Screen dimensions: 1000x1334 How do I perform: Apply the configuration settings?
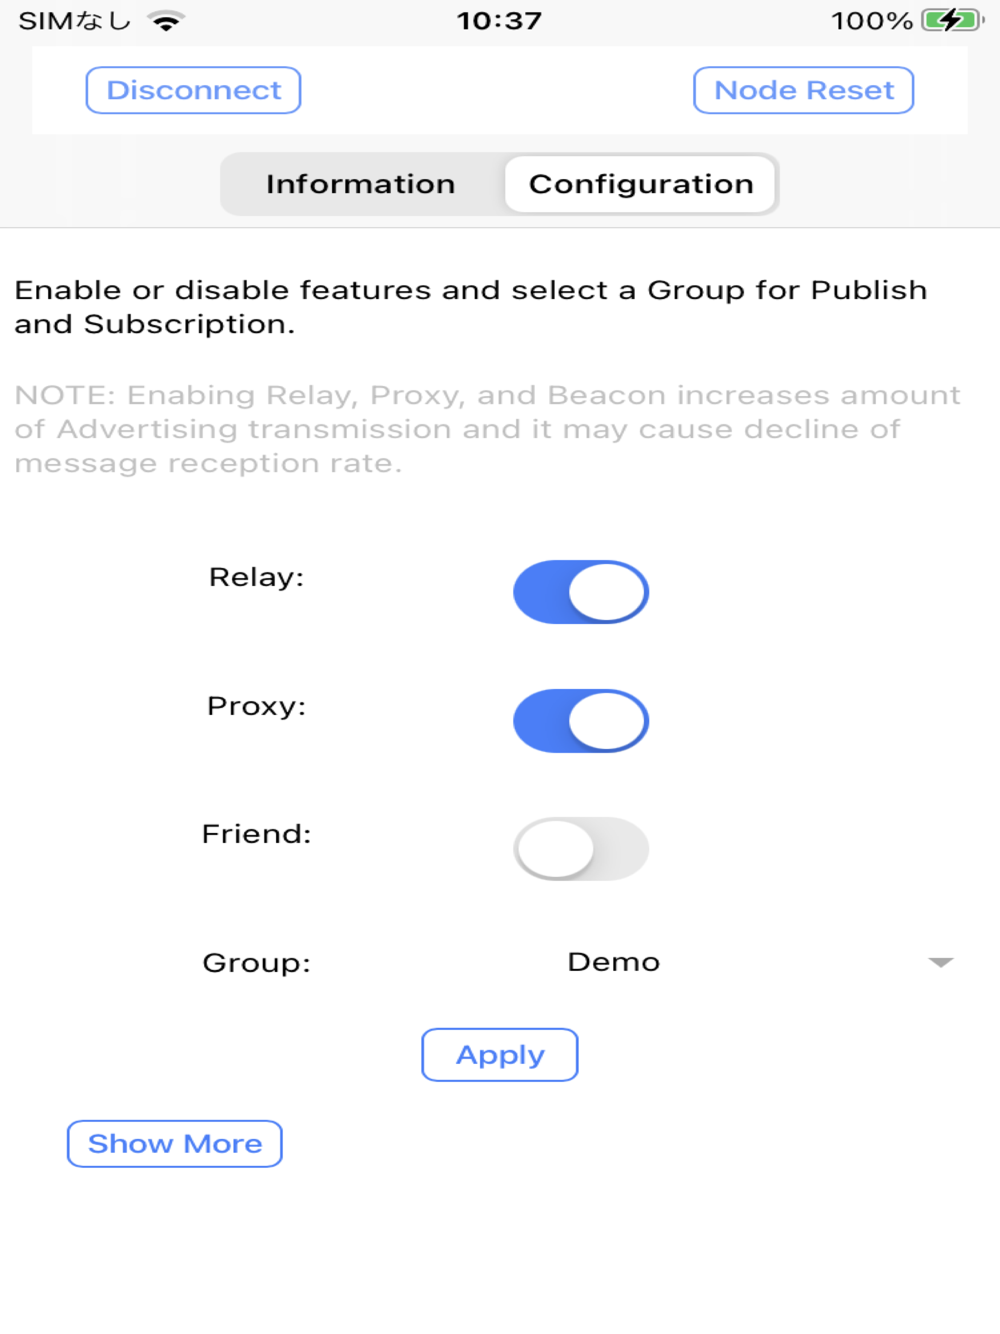click(x=500, y=1055)
